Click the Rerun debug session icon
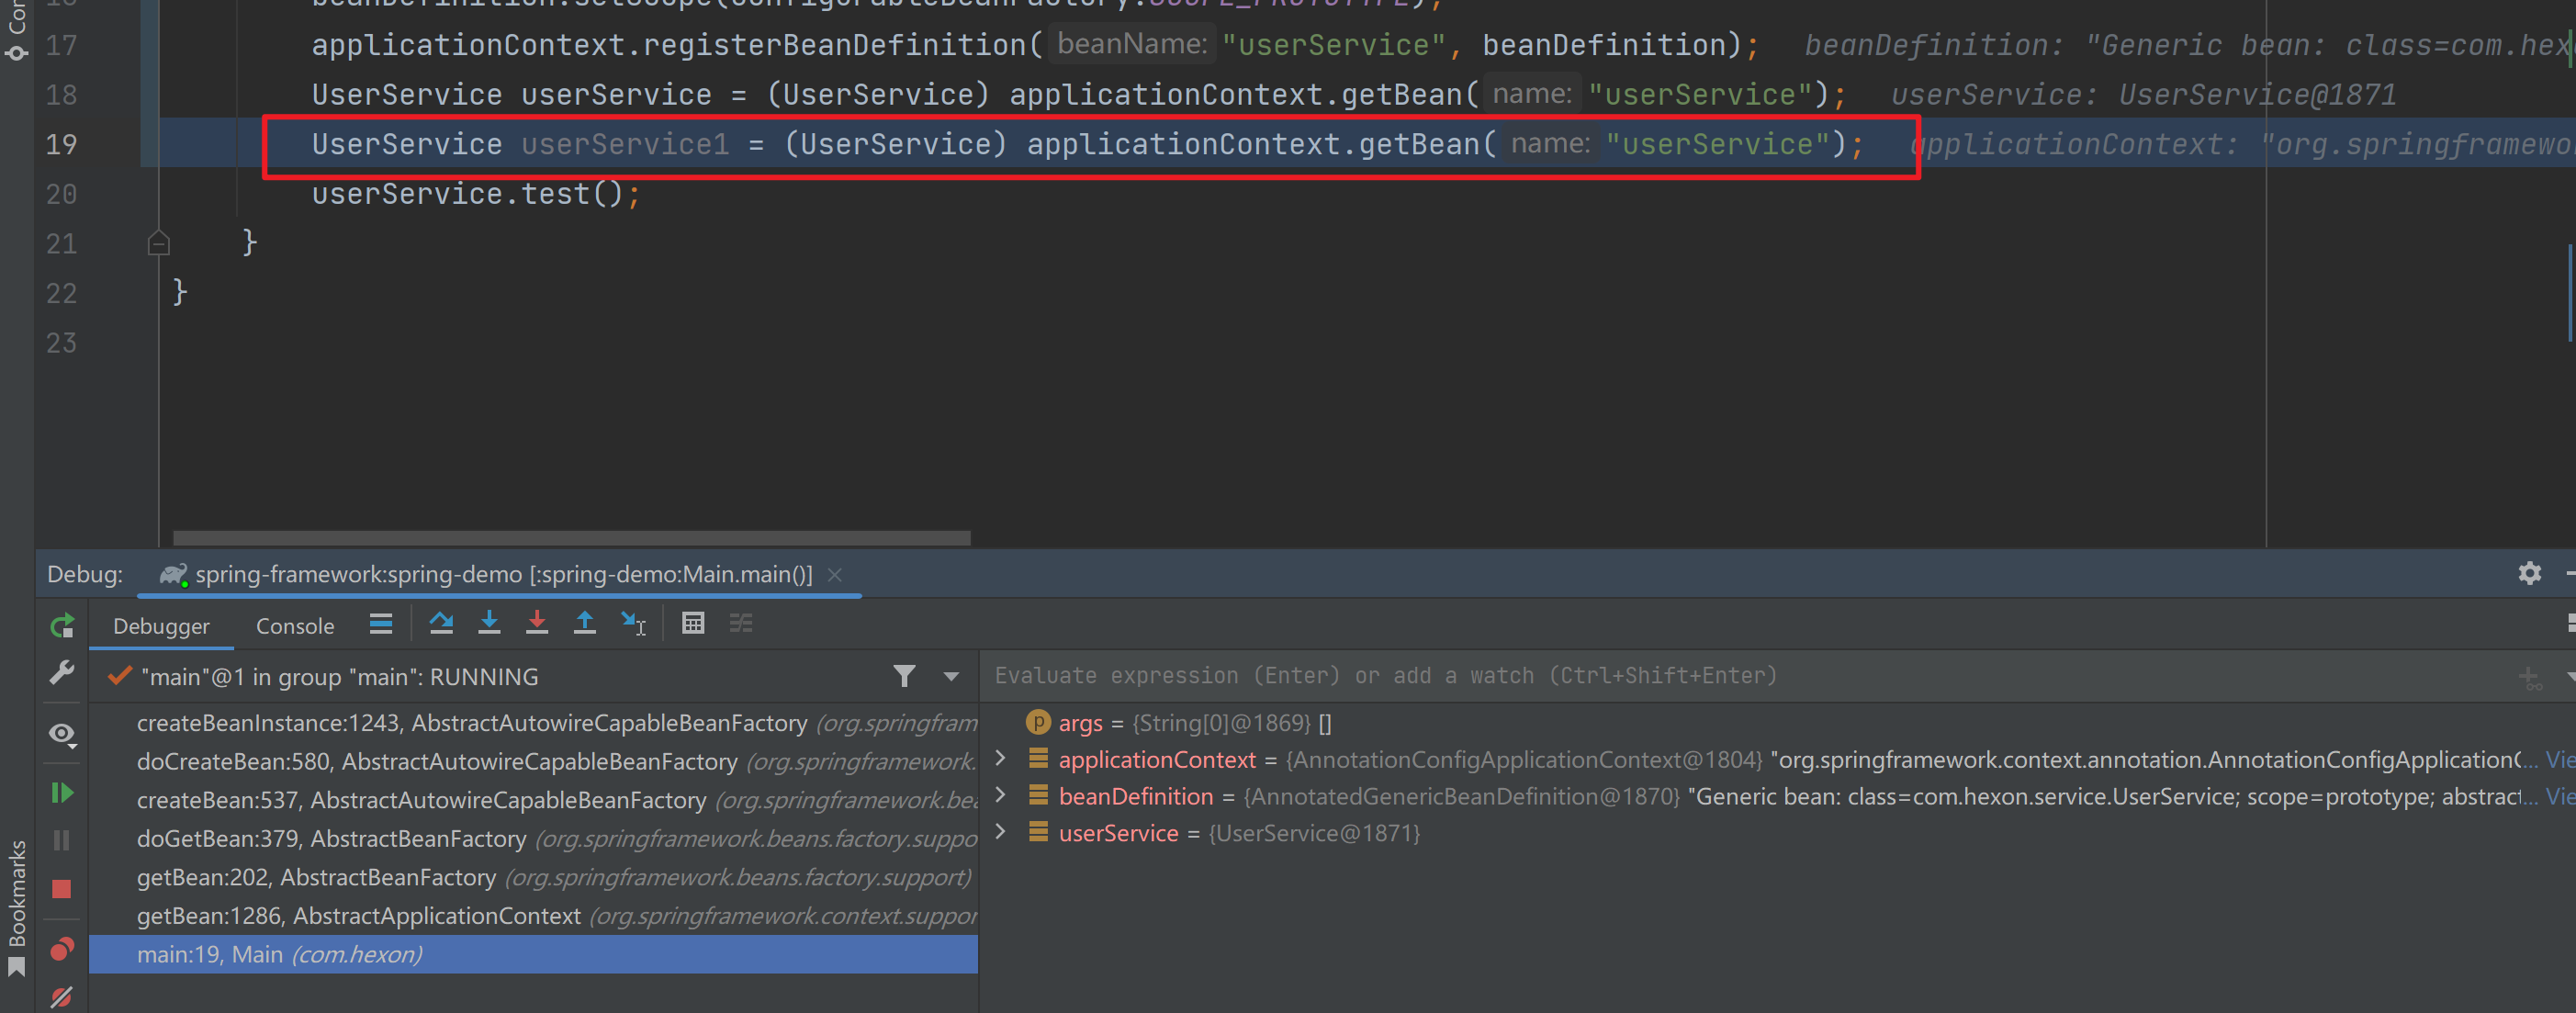2576x1013 pixels. pyautogui.click(x=62, y=626)
